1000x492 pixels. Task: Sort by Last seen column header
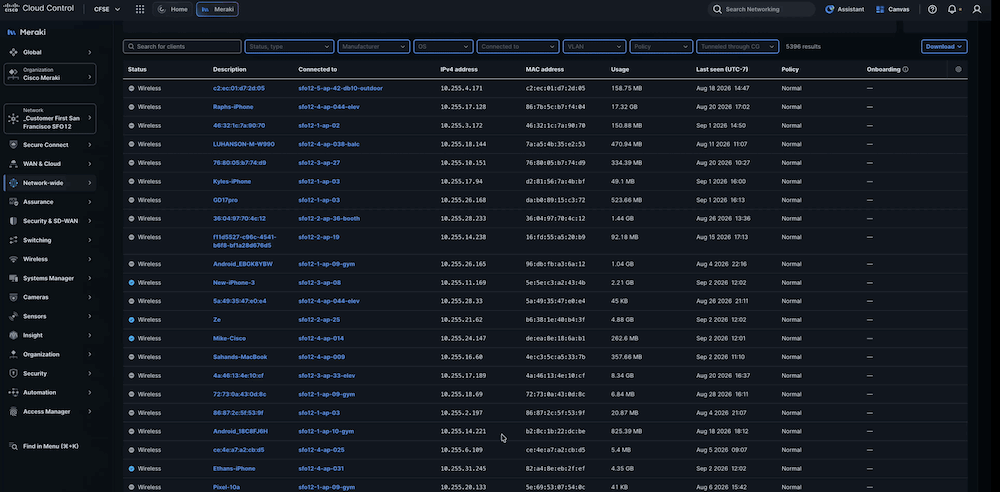(723, 70)
